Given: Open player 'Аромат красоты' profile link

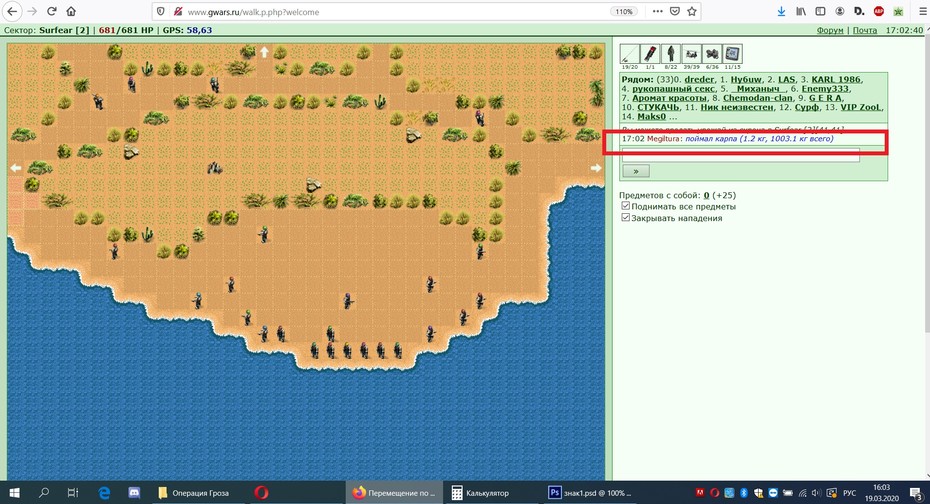Looking at the screenshot, I should tap(669, 98).
